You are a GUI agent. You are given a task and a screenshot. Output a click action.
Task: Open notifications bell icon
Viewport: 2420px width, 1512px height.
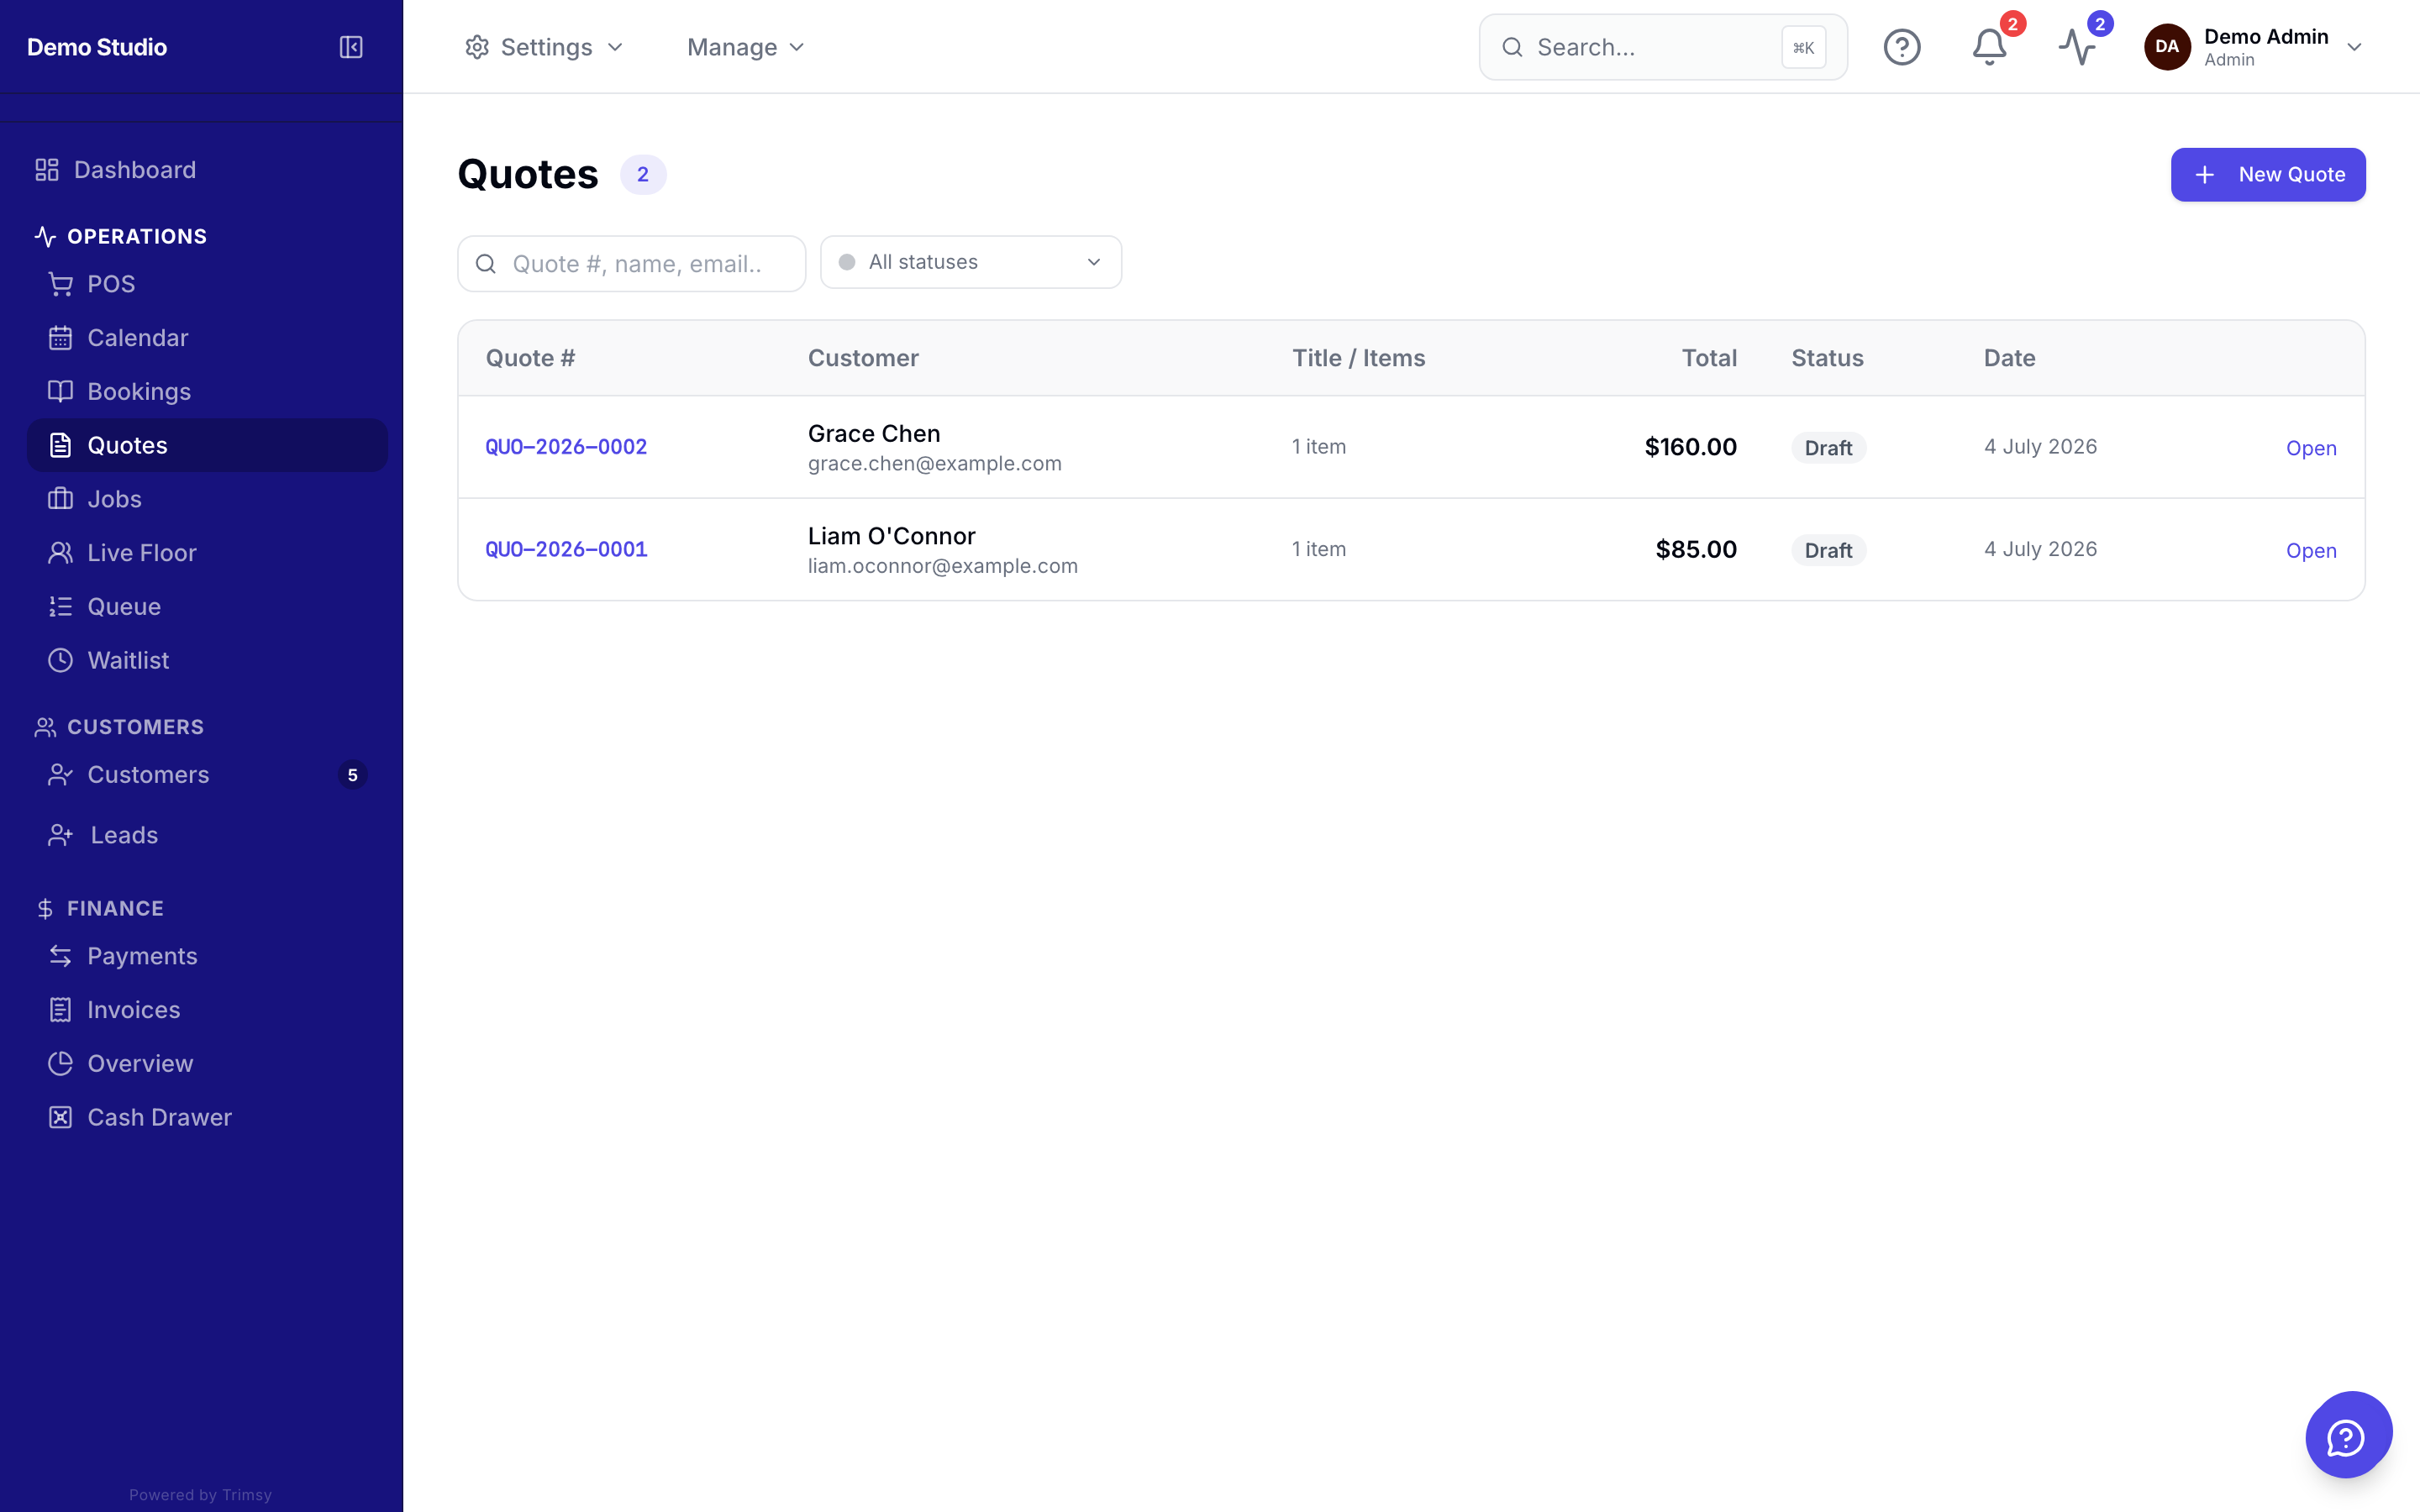(x=1989, y=47)
